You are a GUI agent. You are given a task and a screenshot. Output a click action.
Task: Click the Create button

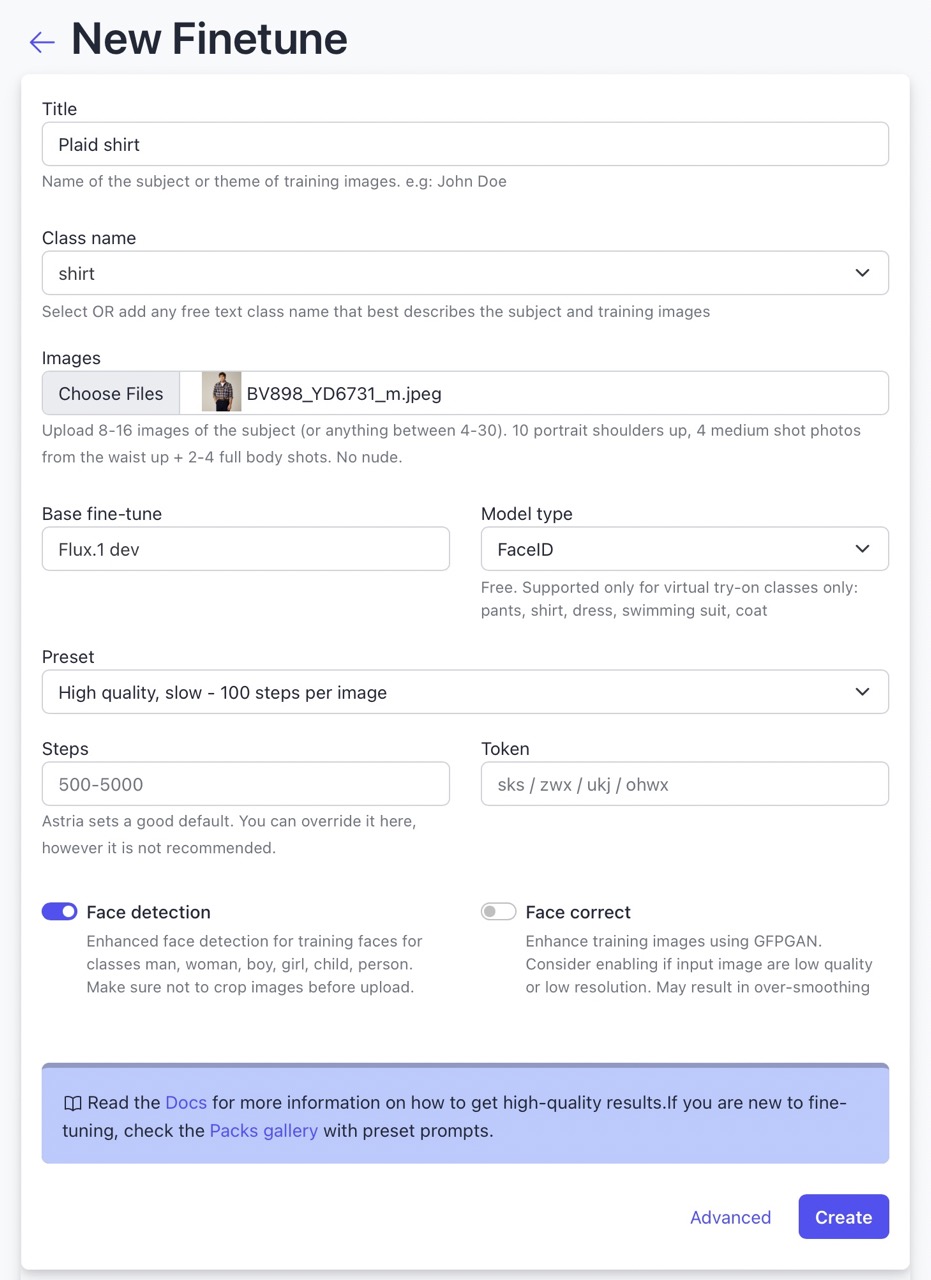[x=843, y=1217]
